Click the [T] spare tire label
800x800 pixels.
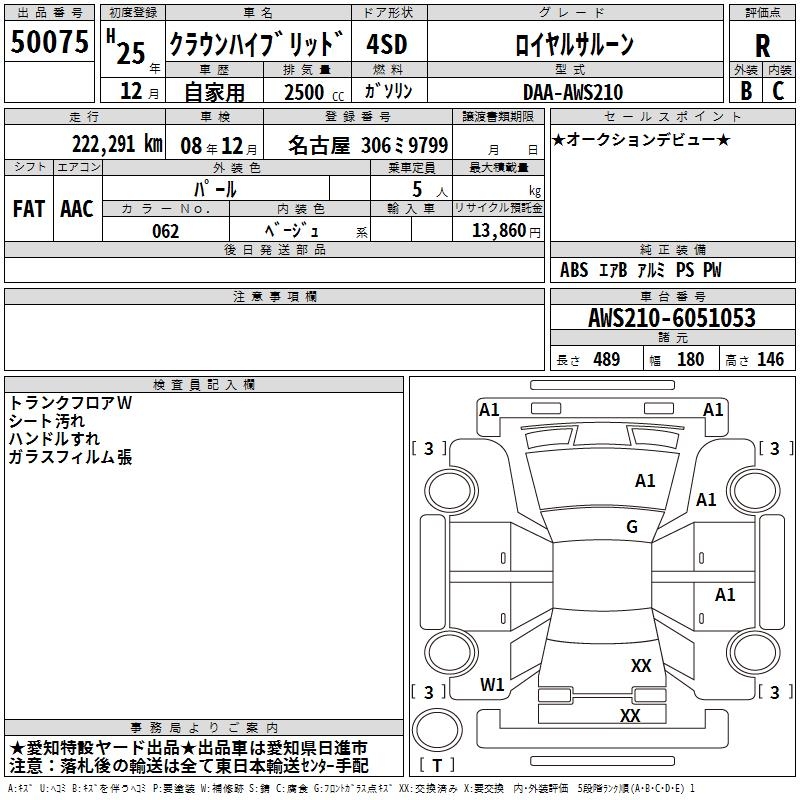[437, 765]
